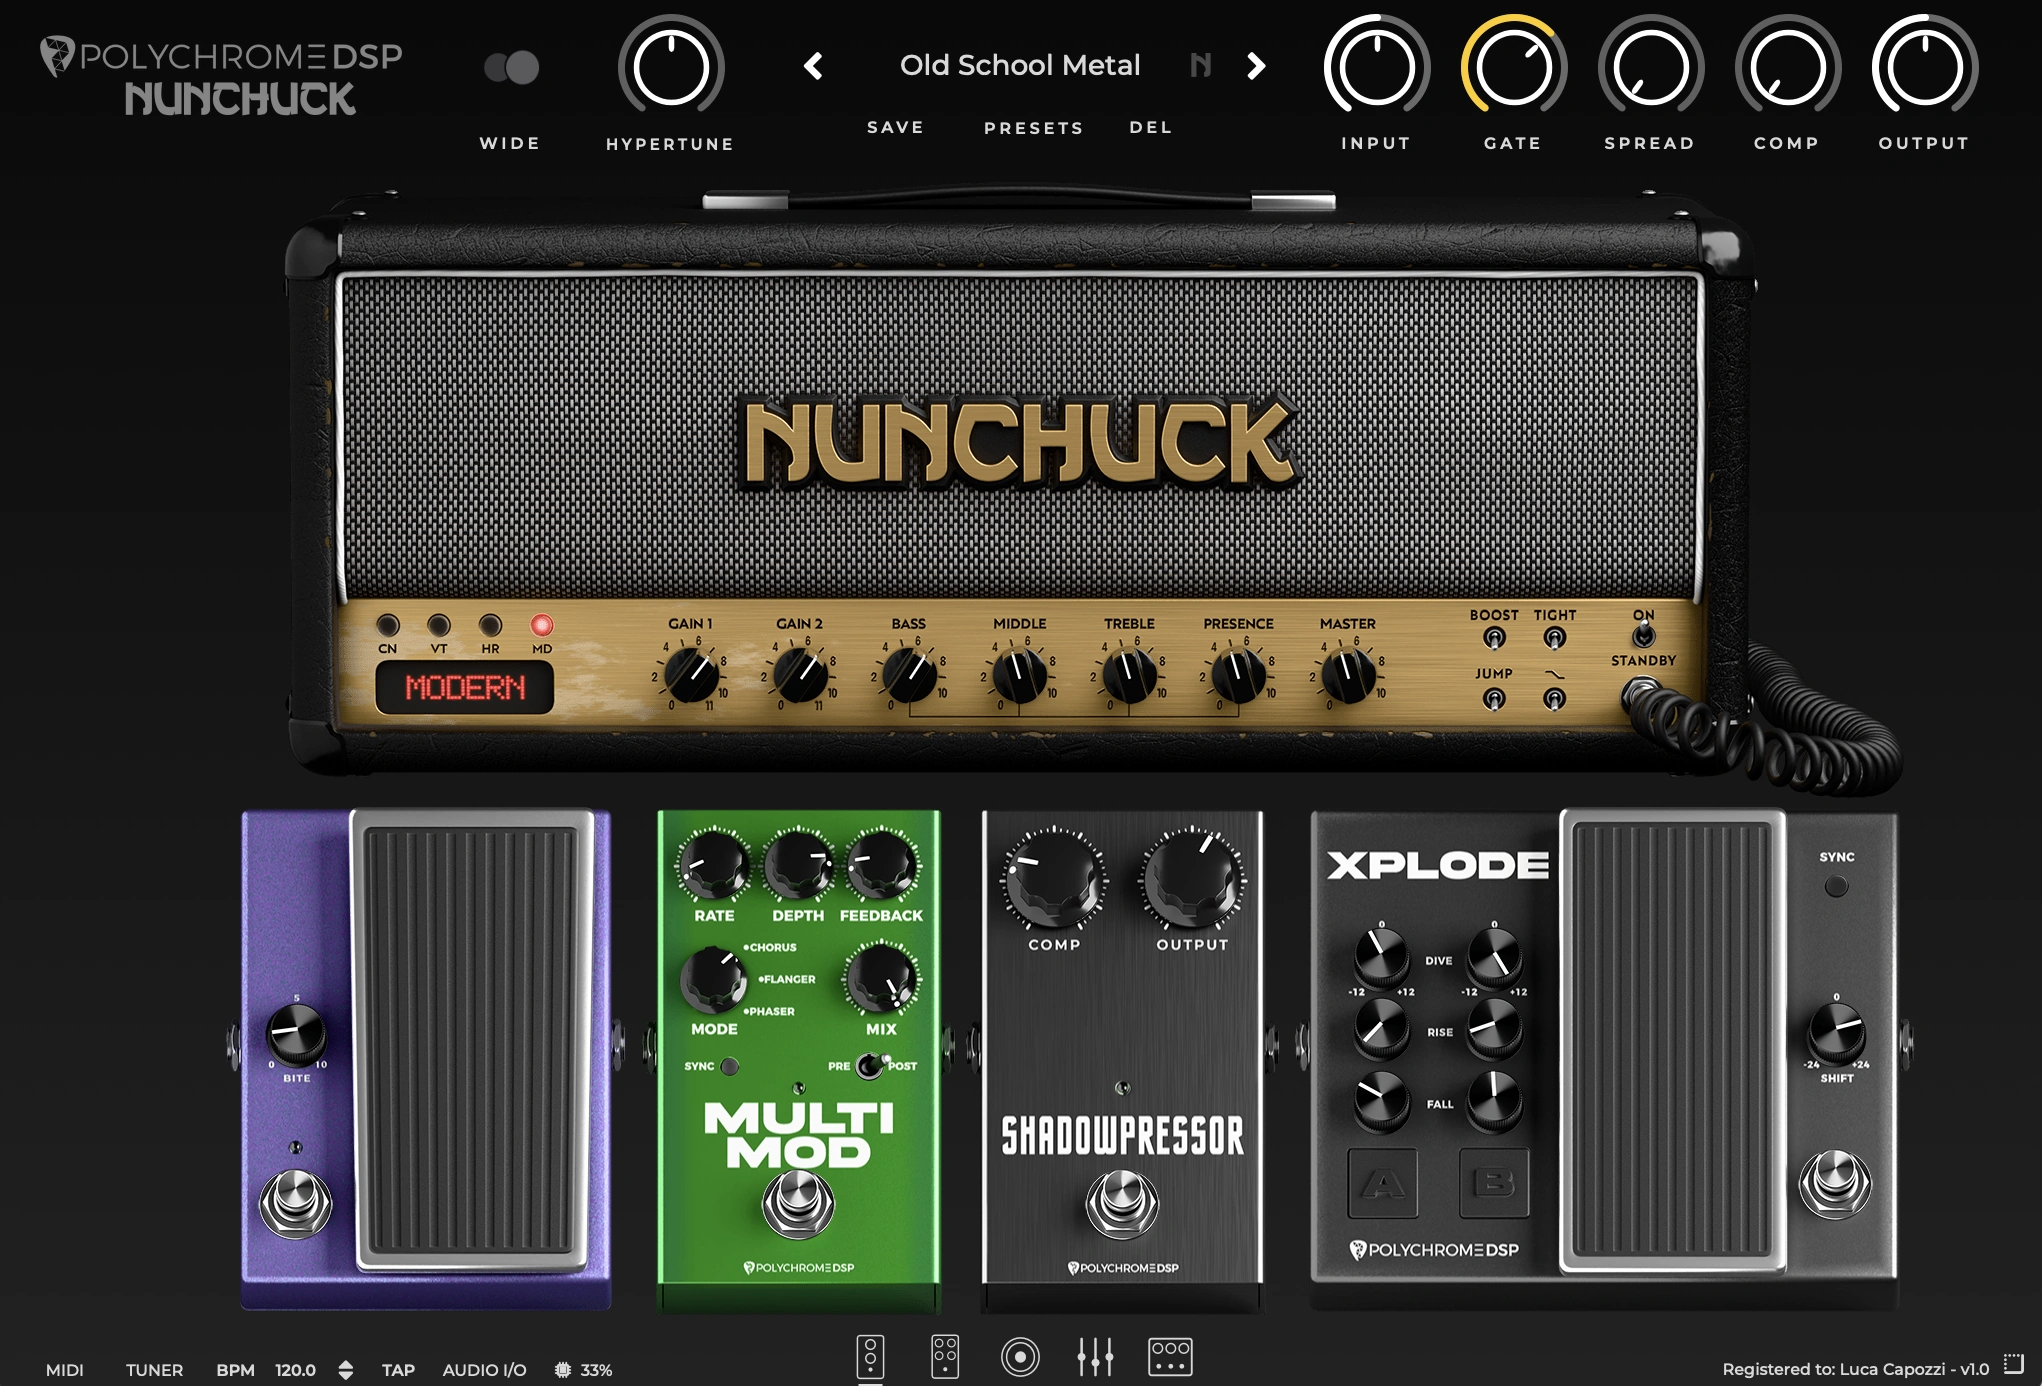2042x1386 pixels.
Task: Open the AUDIO I/O settings
Action: point(484,1370)
